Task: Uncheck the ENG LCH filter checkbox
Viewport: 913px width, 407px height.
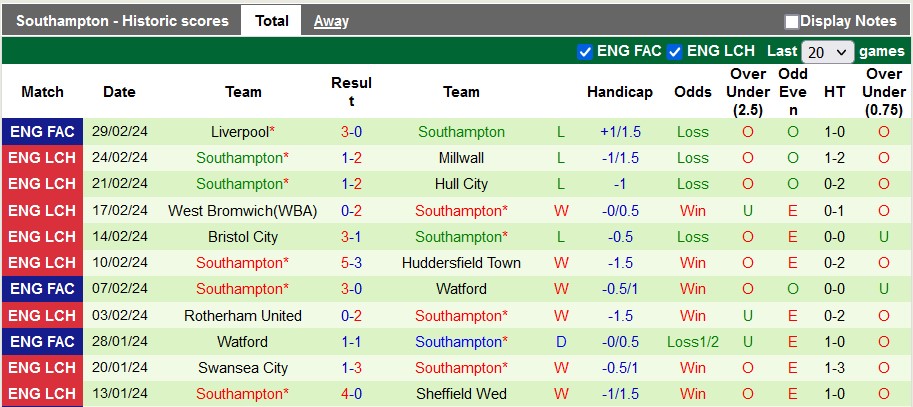Action: tap(675, 52)
